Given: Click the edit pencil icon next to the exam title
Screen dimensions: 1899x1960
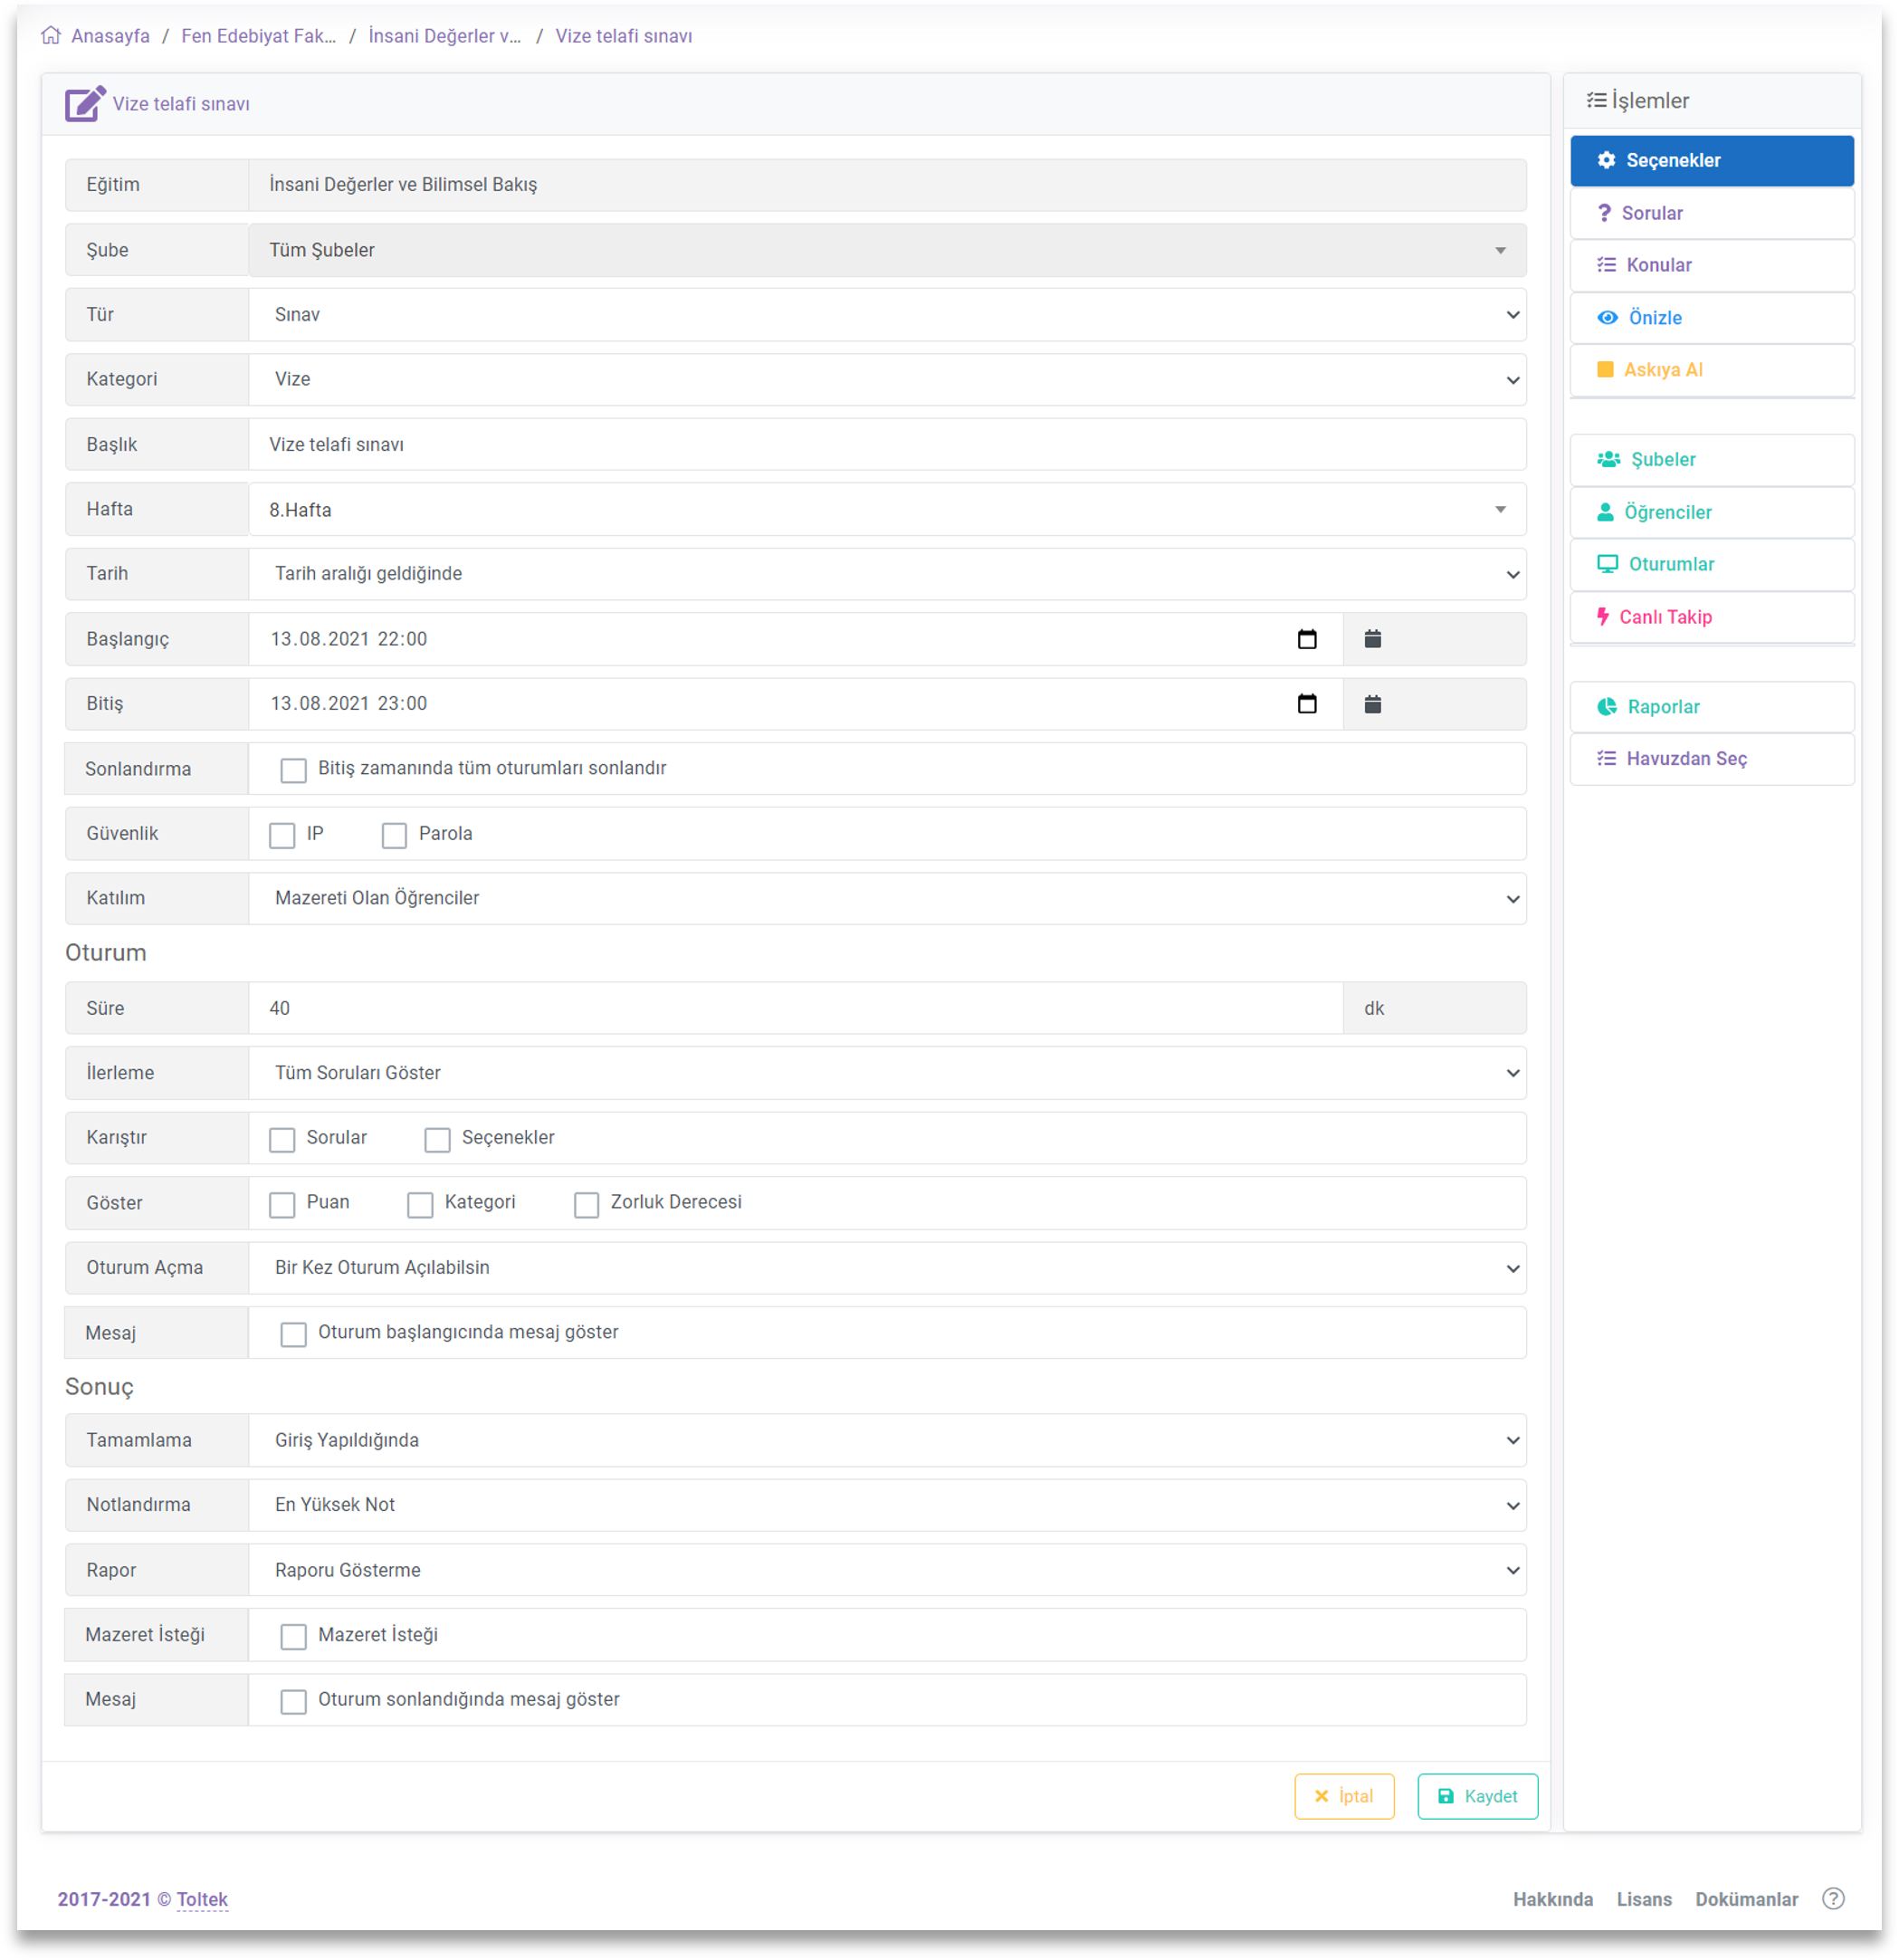Looking at the screenshot, I should coord(85,104).
